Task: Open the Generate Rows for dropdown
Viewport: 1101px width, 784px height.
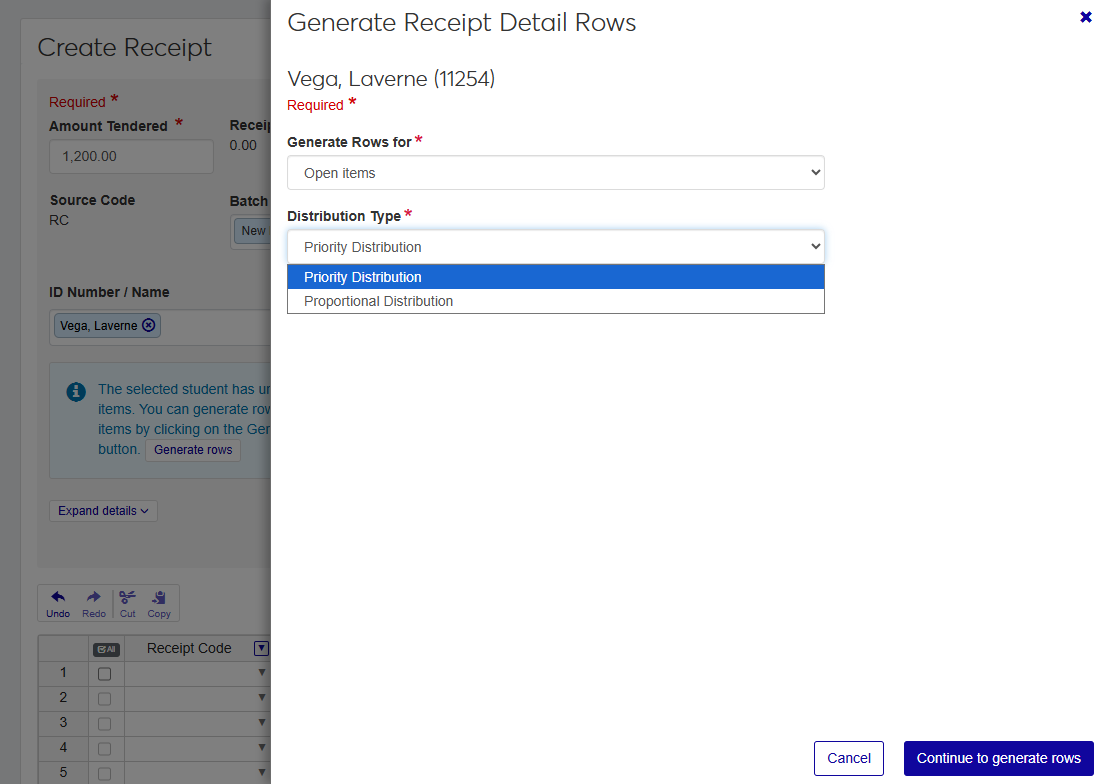Action: point(555,173)
